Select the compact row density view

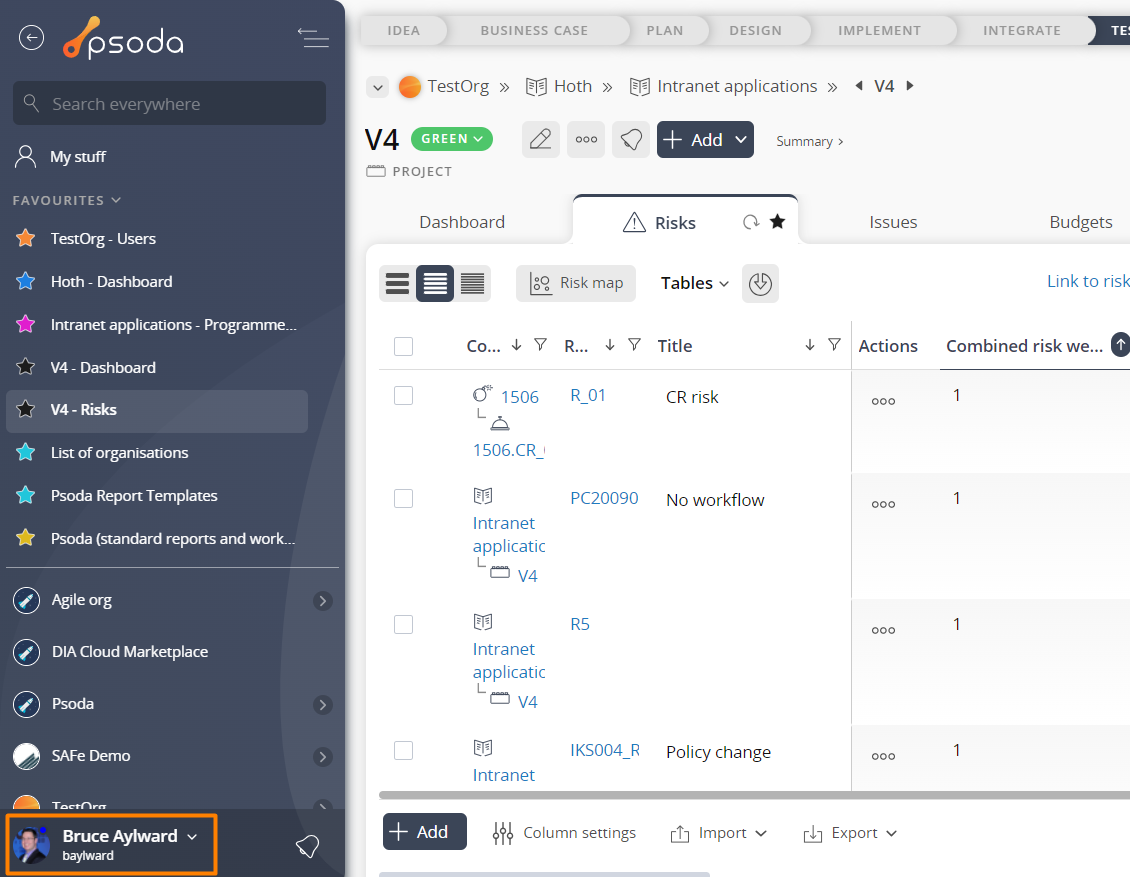click(x=472, y=283)
